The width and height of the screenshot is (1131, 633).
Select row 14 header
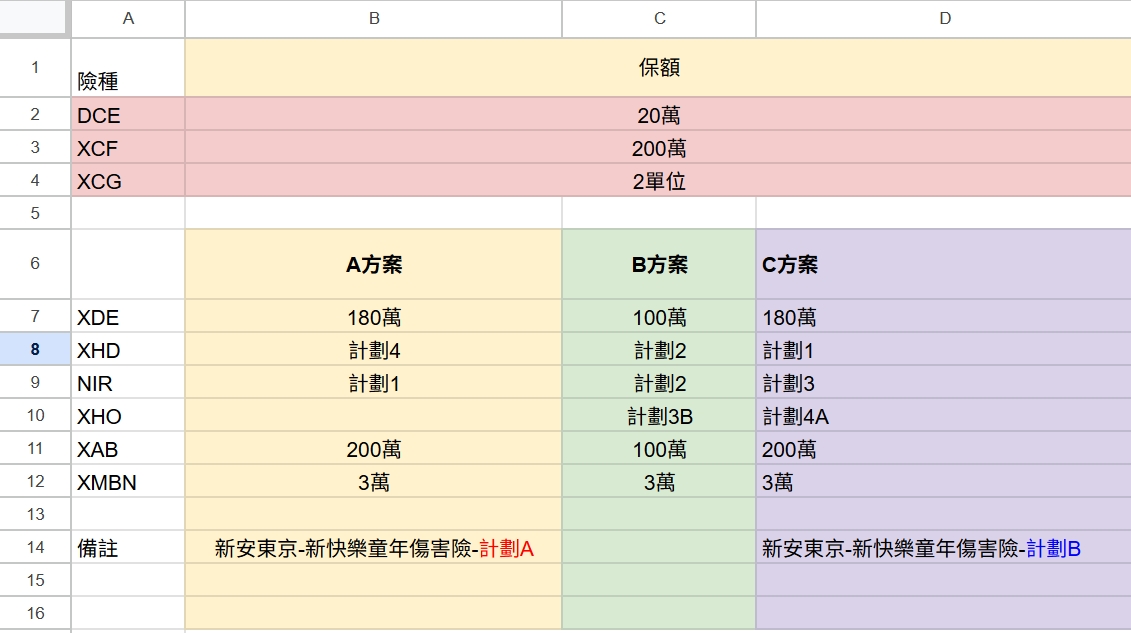(x=35, y=547)
